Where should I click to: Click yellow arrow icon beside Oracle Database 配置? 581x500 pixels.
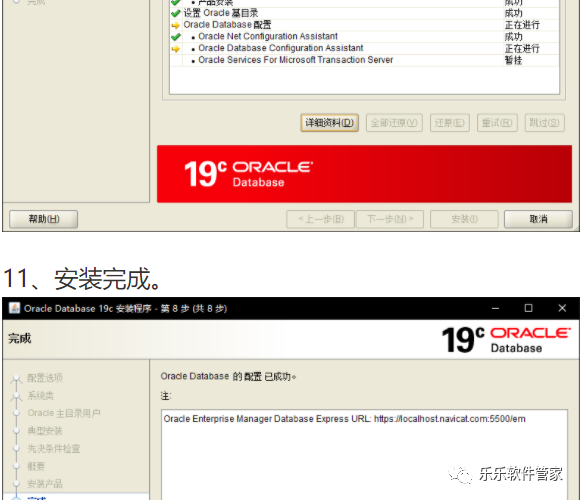tap(176, 26)
